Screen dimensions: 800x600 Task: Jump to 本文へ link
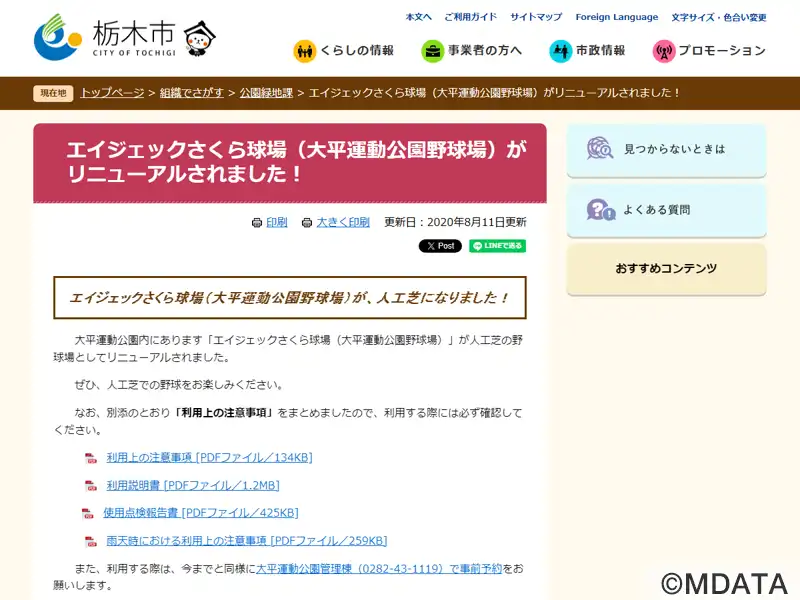(x=418, y=17)
